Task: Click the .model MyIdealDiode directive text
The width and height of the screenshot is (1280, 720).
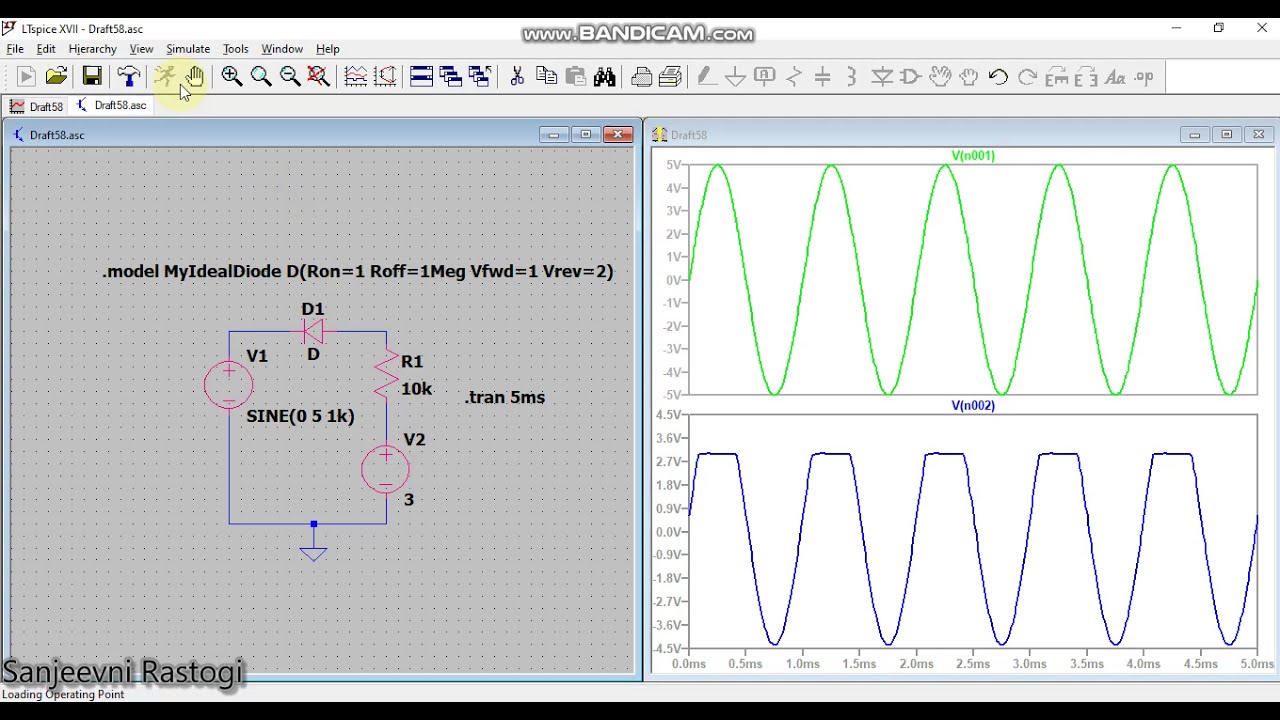Action: [x=358, y=271]
